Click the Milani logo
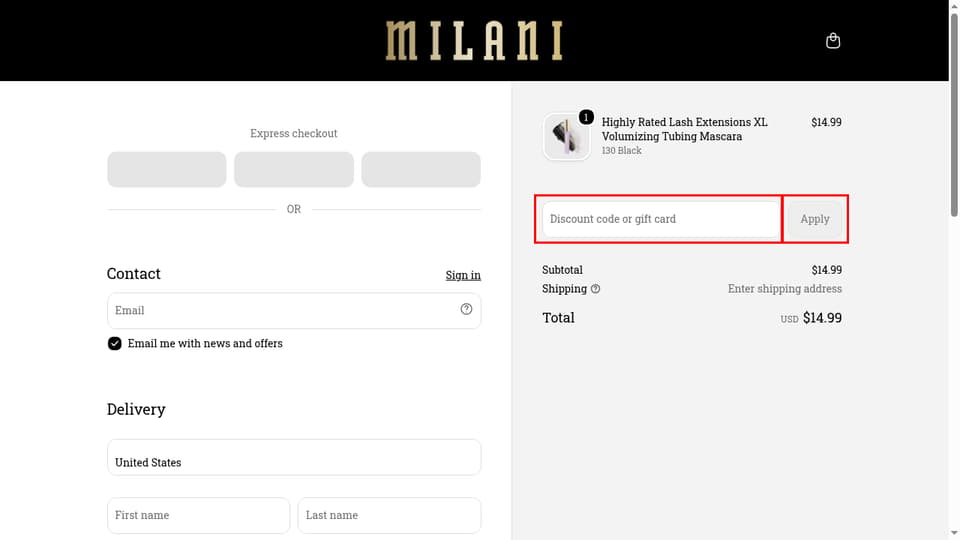 click(474, 41)
